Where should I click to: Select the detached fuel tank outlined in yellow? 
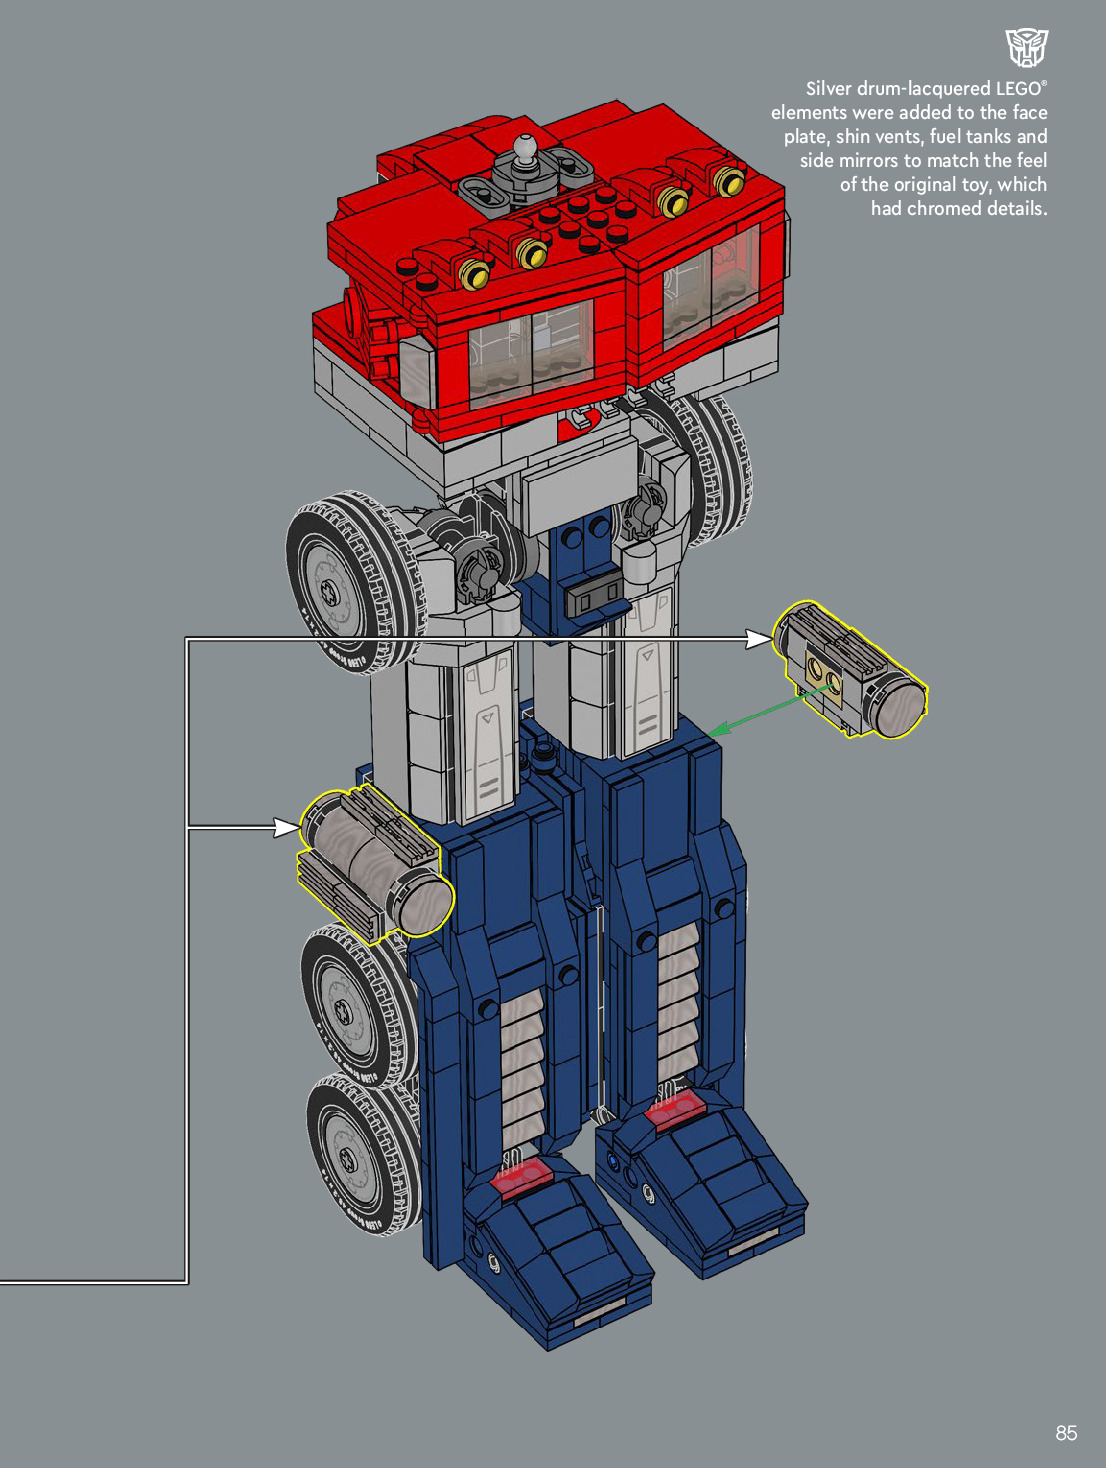tap(851, 671)
